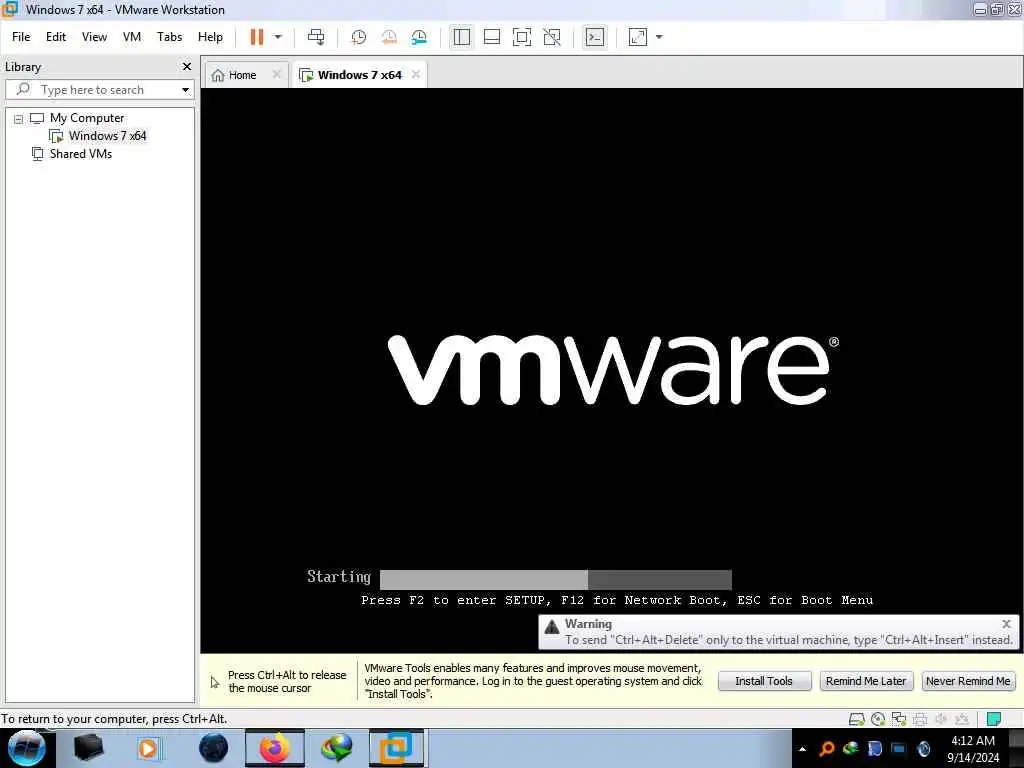This screenshot has width=1024, height=768.
Task: Click the stretch guest display icon
Action: coord(638,37)
